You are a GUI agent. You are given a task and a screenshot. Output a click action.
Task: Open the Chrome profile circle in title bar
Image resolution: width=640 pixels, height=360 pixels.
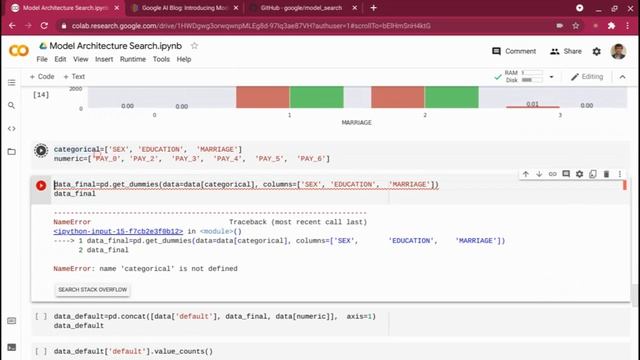tap(580, 8)
